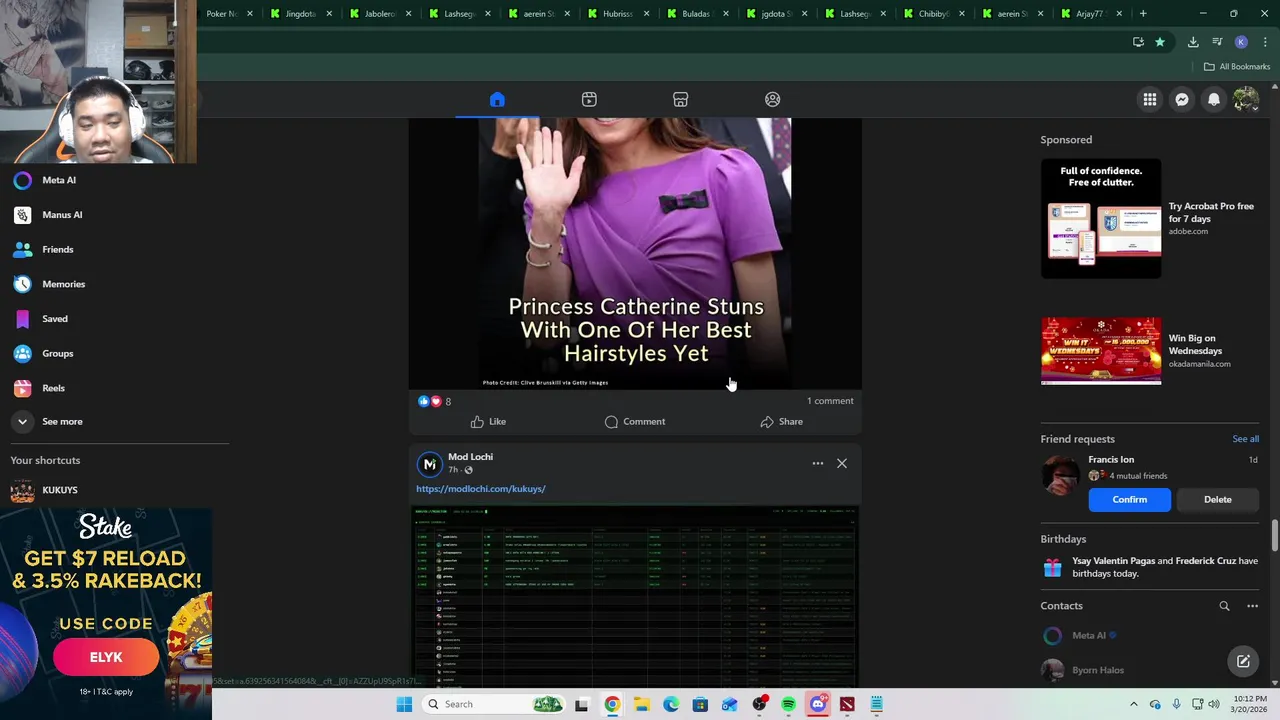See all friend requests
Screen dimensions: 1280x720
pyautogui.click(x=1245, y=439)
